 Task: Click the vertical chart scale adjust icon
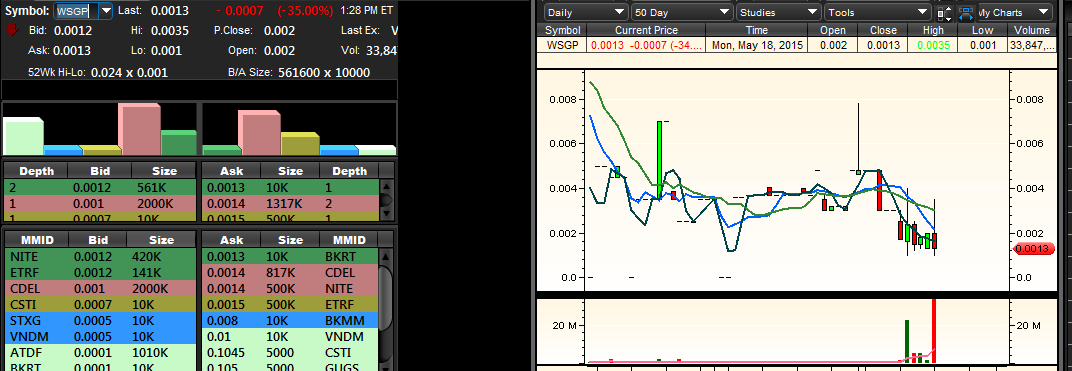944,13
